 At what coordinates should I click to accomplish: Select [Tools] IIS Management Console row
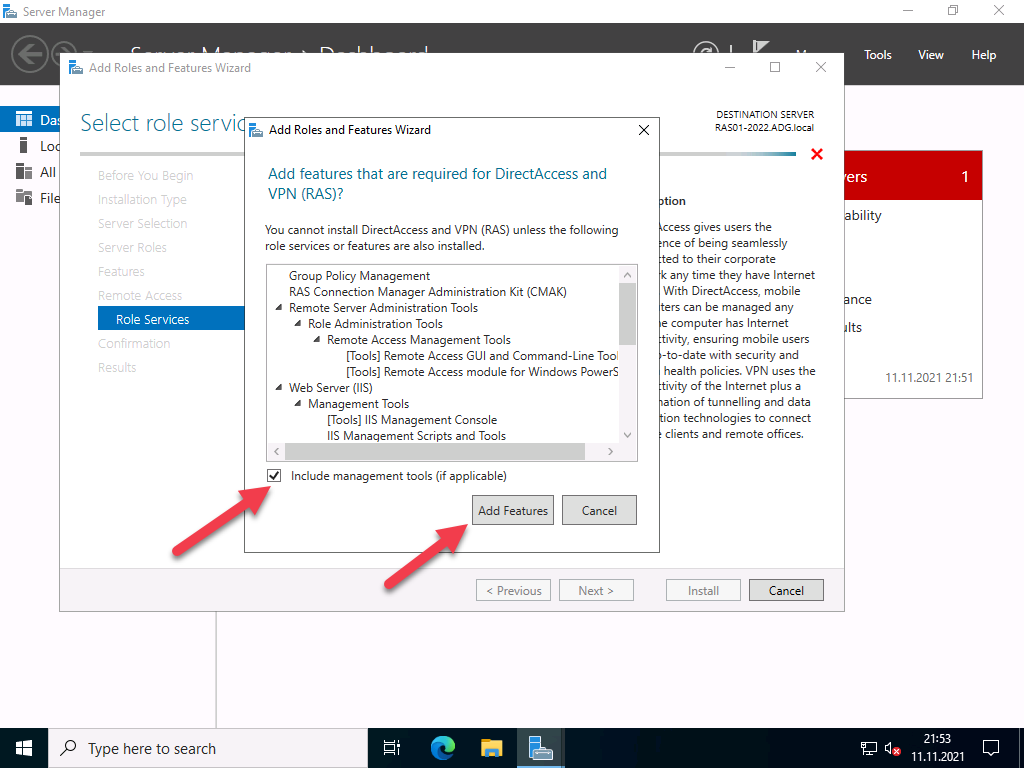point(412,420)
